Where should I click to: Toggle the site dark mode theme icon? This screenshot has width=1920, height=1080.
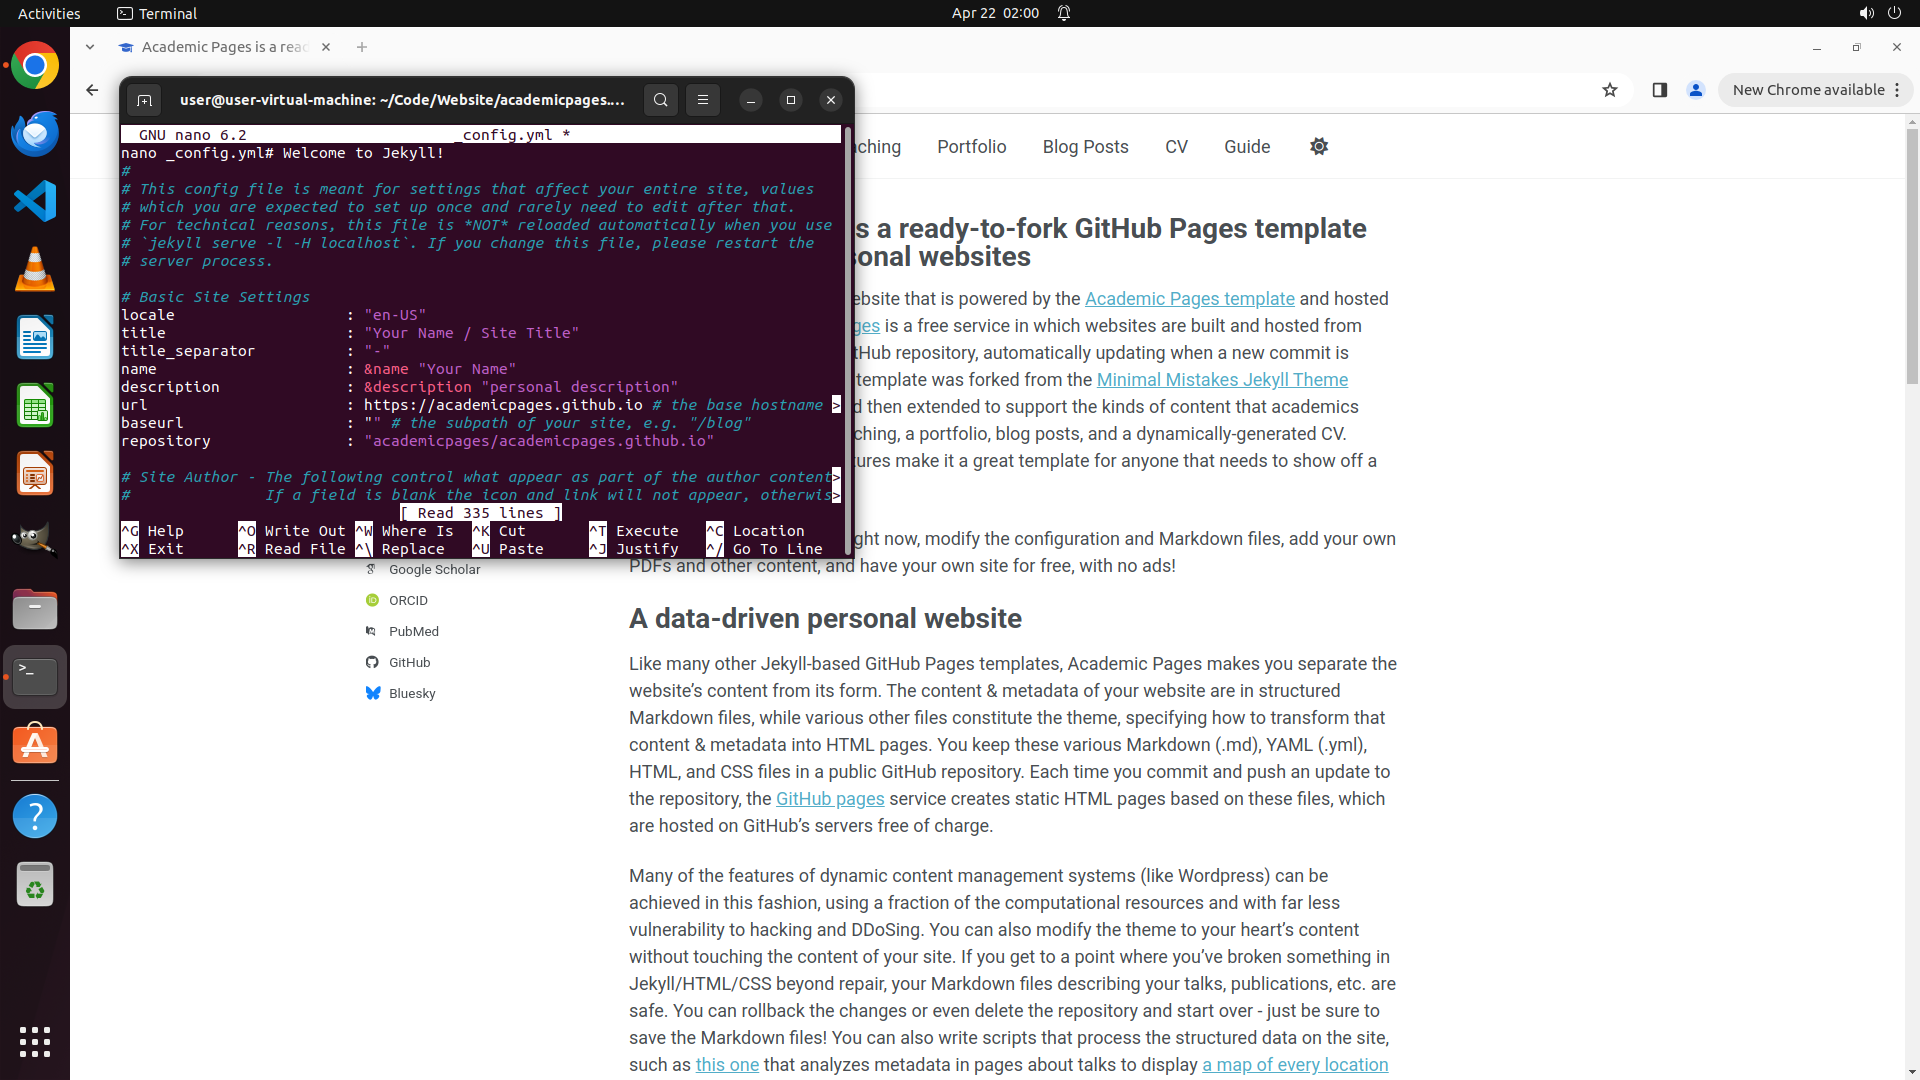point(1319,147)
